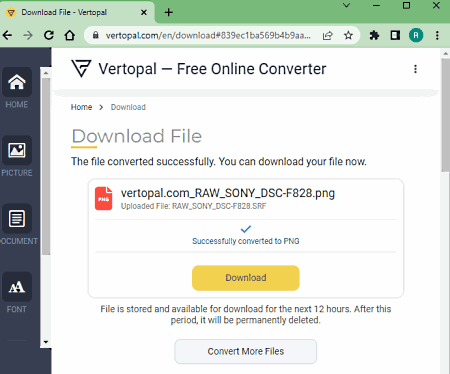Open the Chrome three-dot menu
The image size is (450, 374).
point(437,35)
